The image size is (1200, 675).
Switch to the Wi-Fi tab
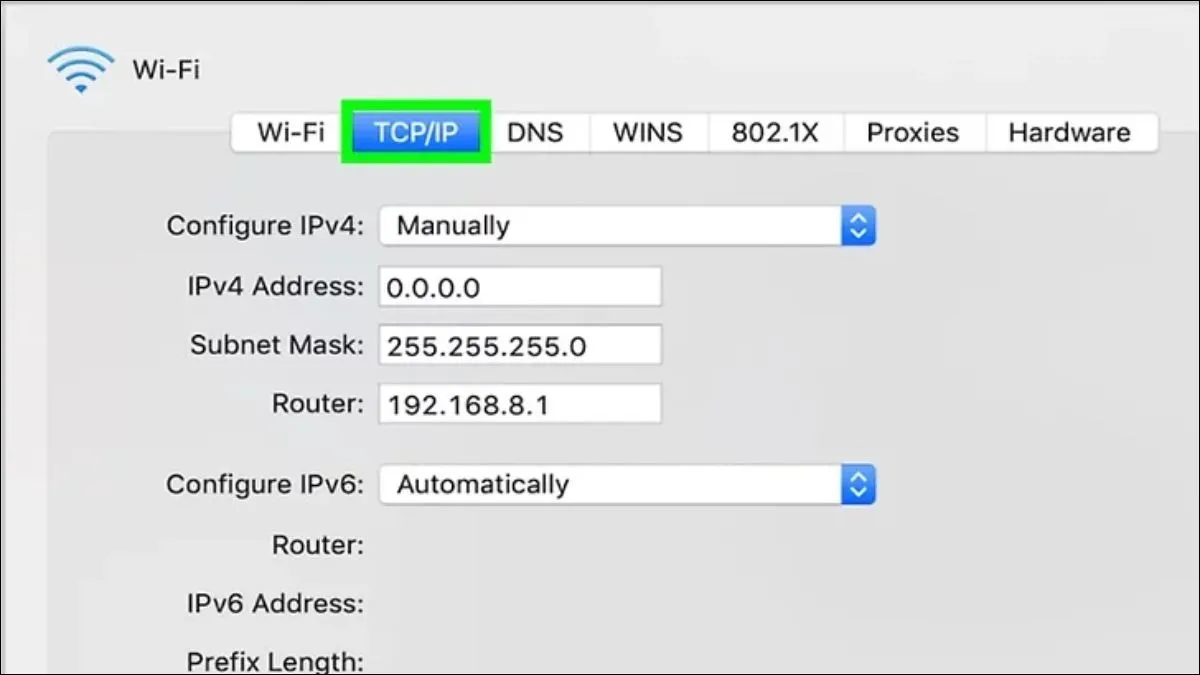[x=290, y=132]
